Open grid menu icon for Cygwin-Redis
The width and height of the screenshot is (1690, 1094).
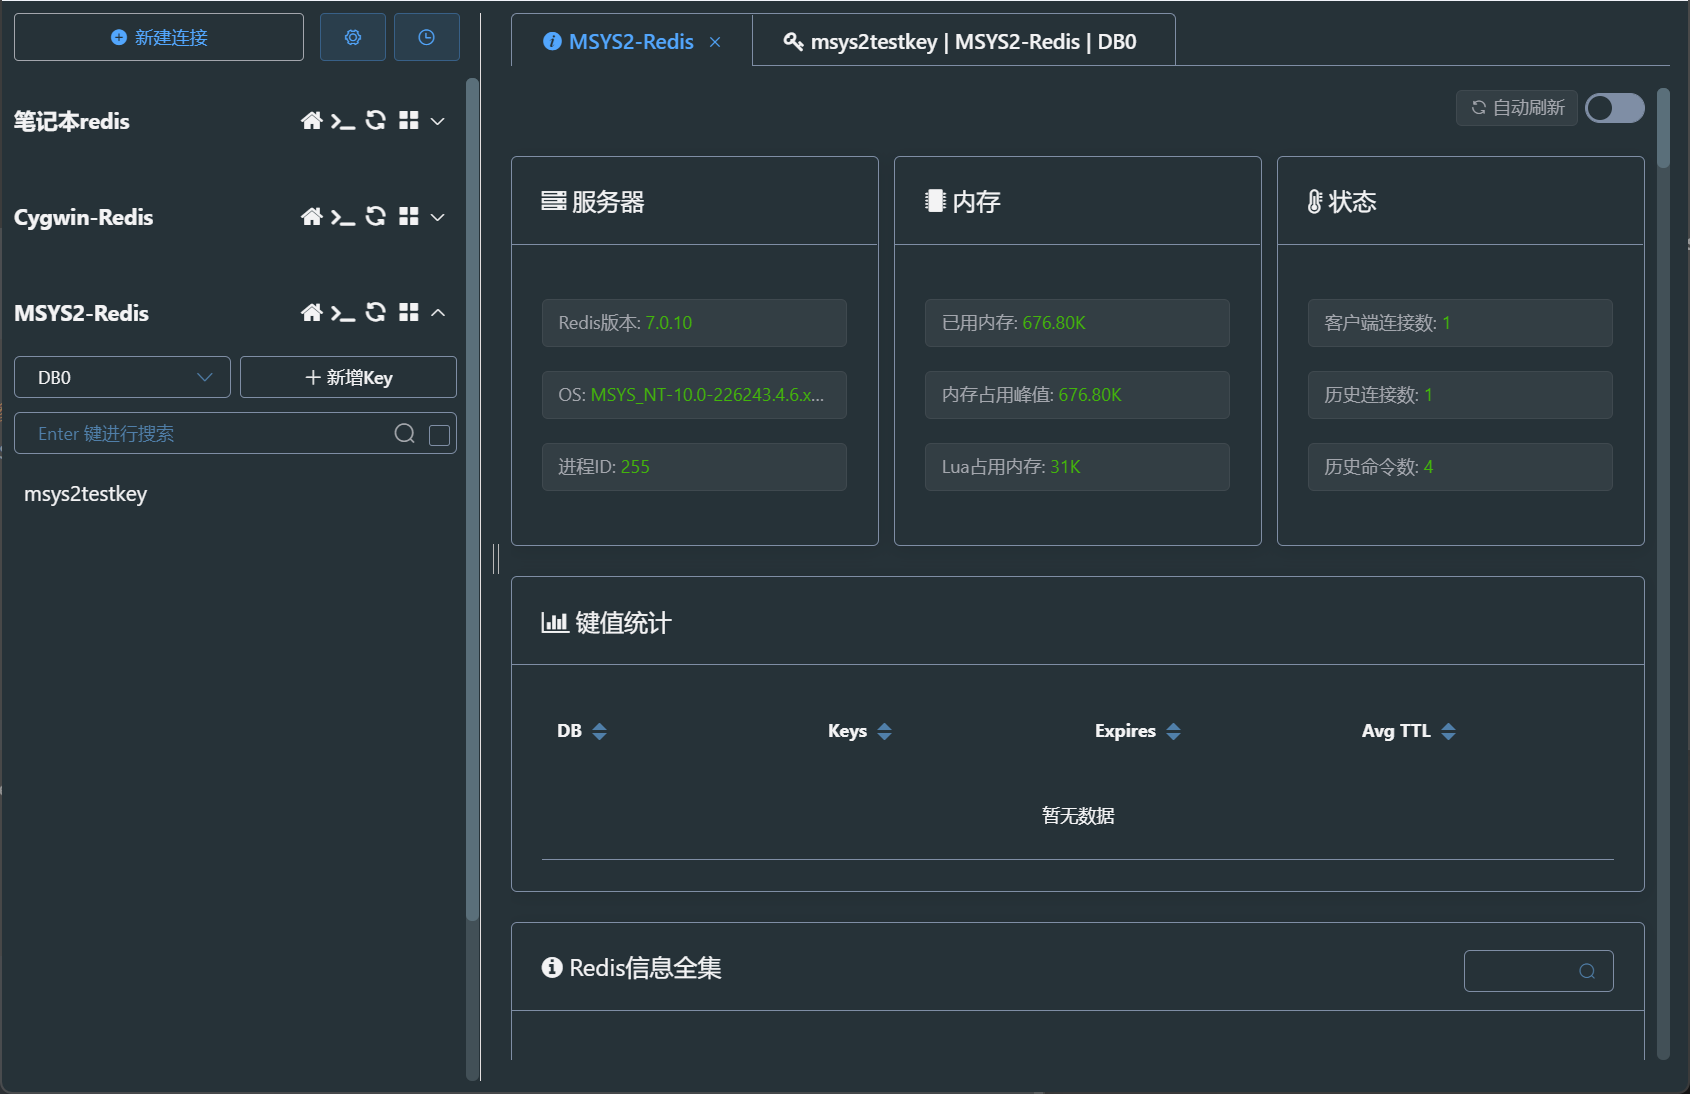[408, 217]
